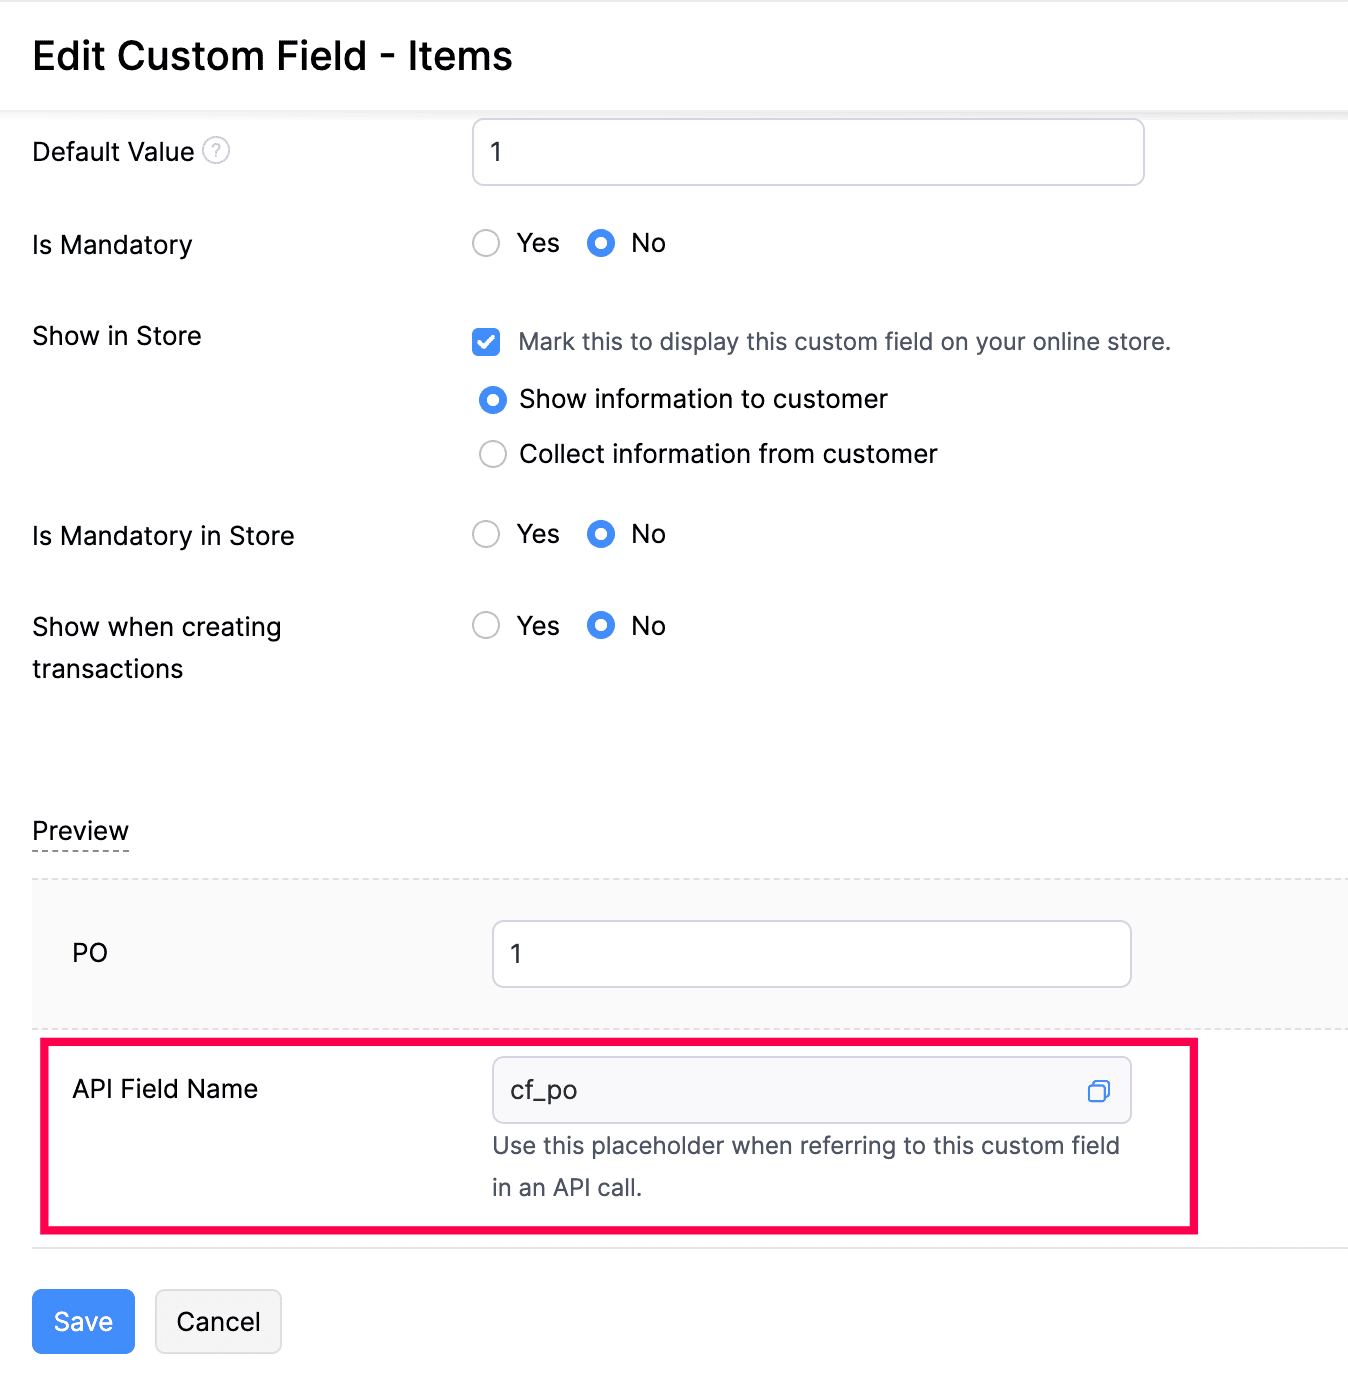Click the PO preview text box
Screen dimensions: 1348x1394
click(x=811, y=954)
